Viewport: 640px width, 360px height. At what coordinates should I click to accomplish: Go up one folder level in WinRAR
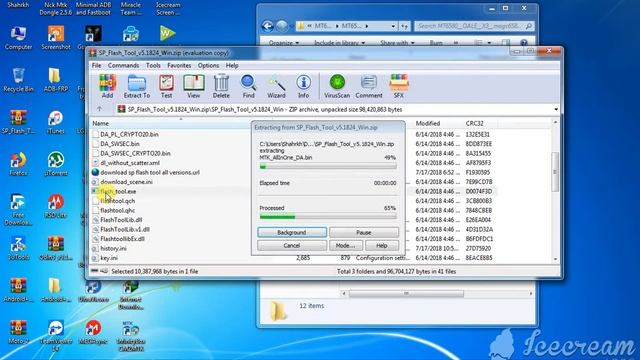(100, 109)
